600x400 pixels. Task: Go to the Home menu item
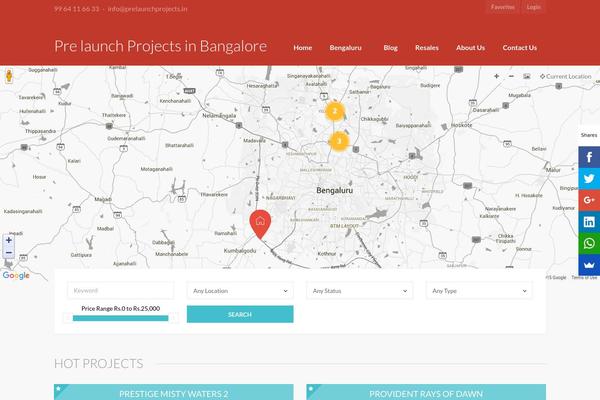pyautogui.click(x=303, y=48)
